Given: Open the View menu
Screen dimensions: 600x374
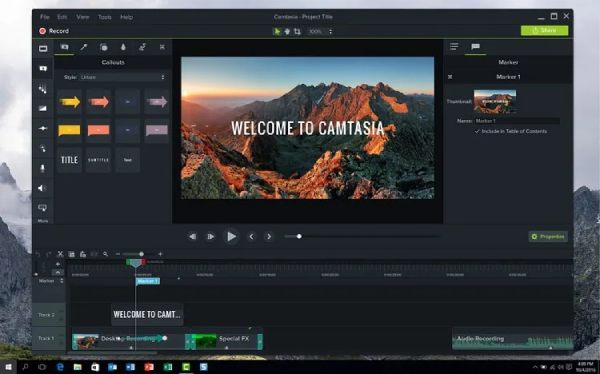Looking at the screenshot, I should click(x=83, y=17).
